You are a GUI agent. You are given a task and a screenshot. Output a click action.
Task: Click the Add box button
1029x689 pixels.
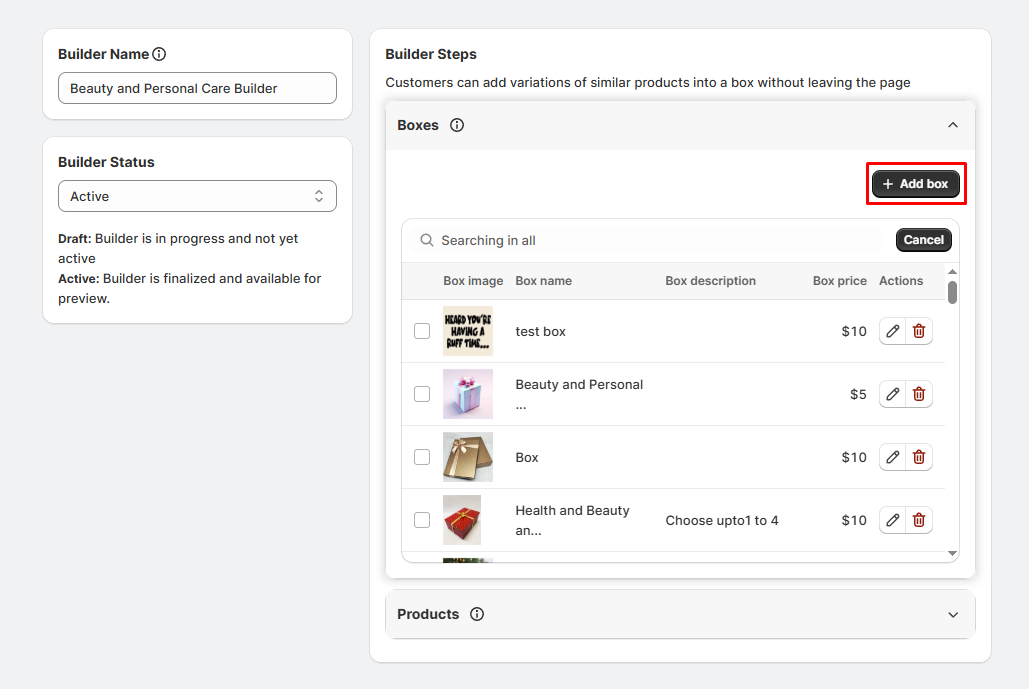point(916,184)
